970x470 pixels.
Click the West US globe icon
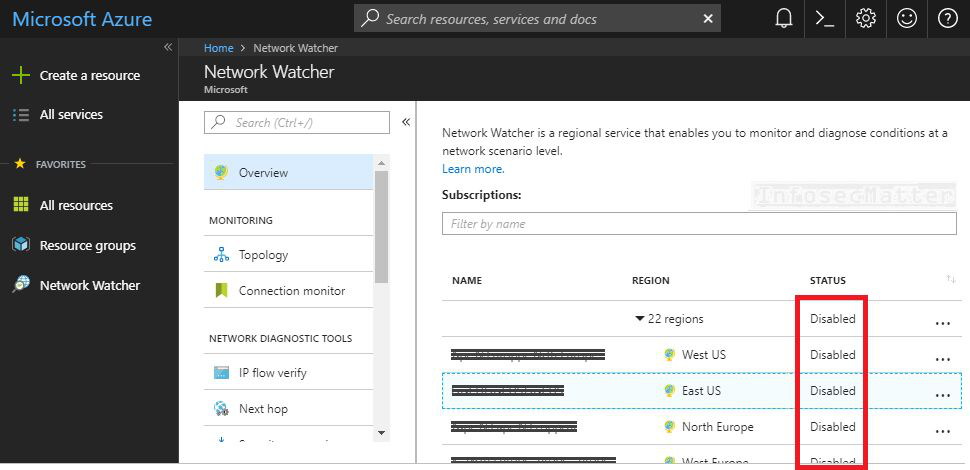click(x=669, y=354)
